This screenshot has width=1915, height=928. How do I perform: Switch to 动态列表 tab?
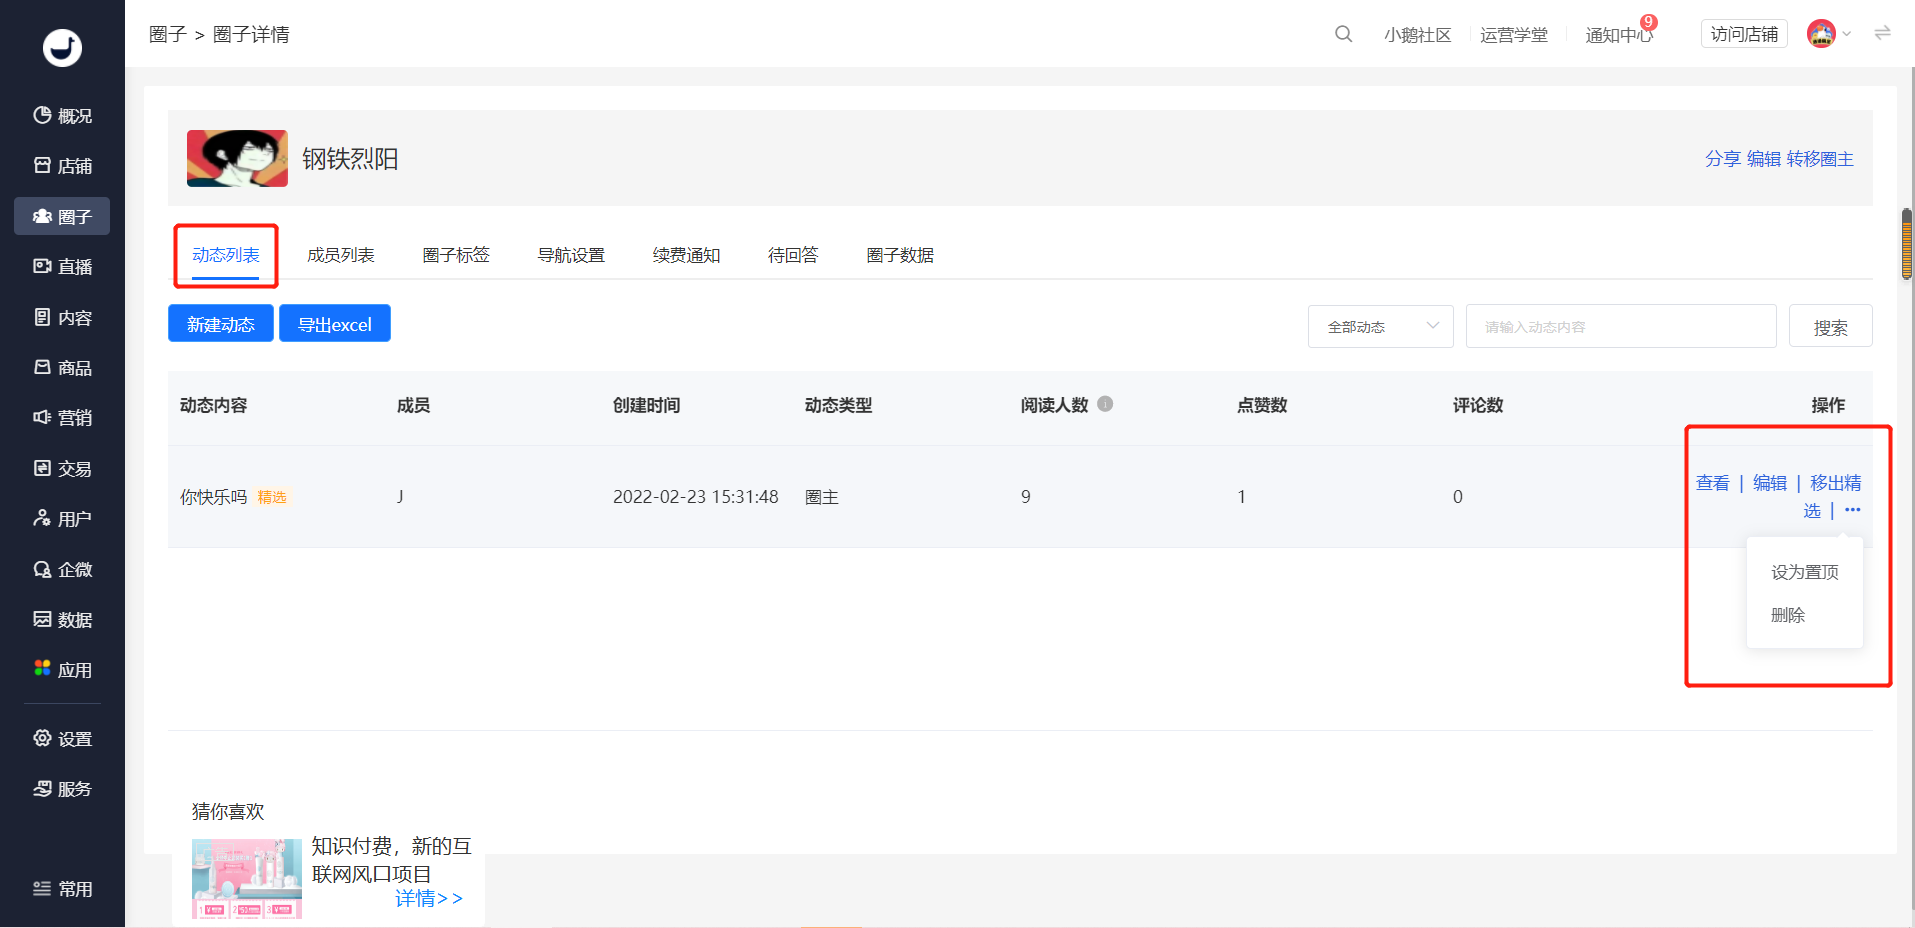point(226,255)
